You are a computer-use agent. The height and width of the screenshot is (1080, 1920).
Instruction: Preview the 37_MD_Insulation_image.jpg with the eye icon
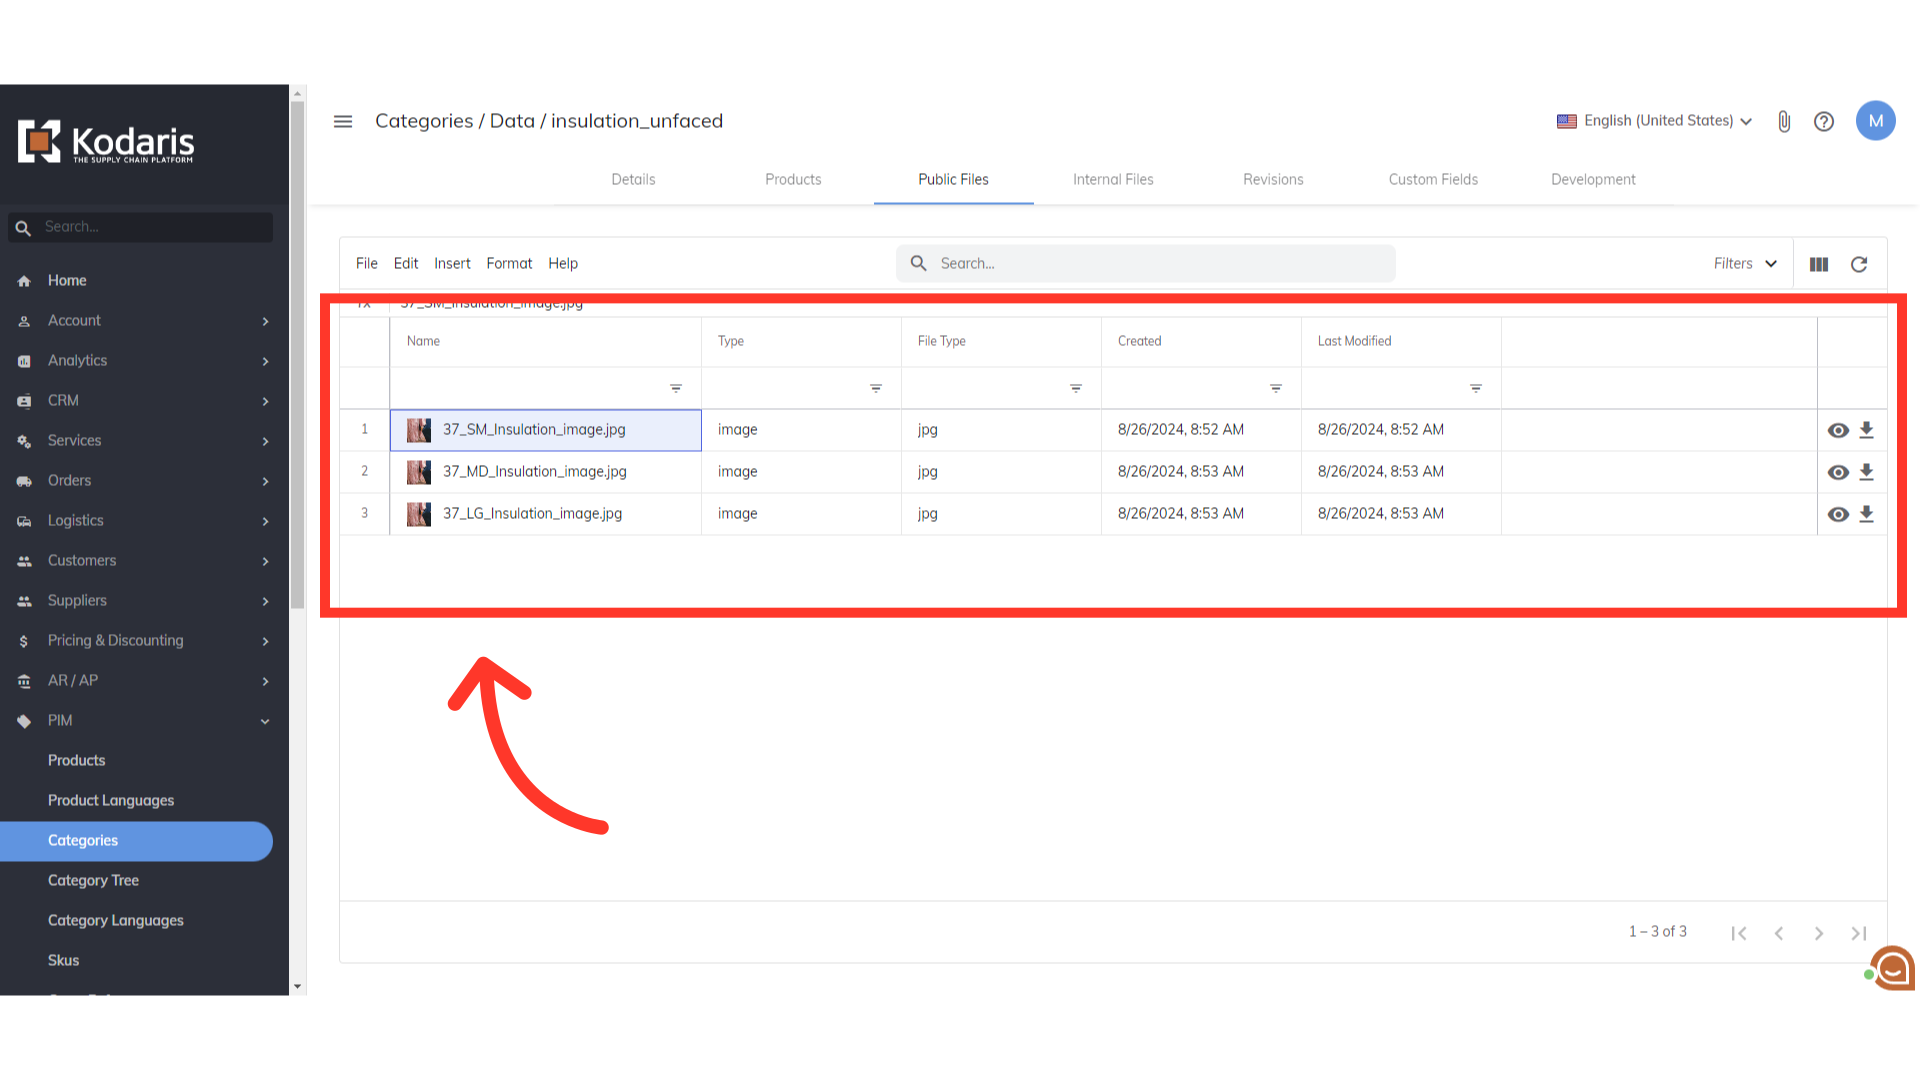pos(1838,472)
